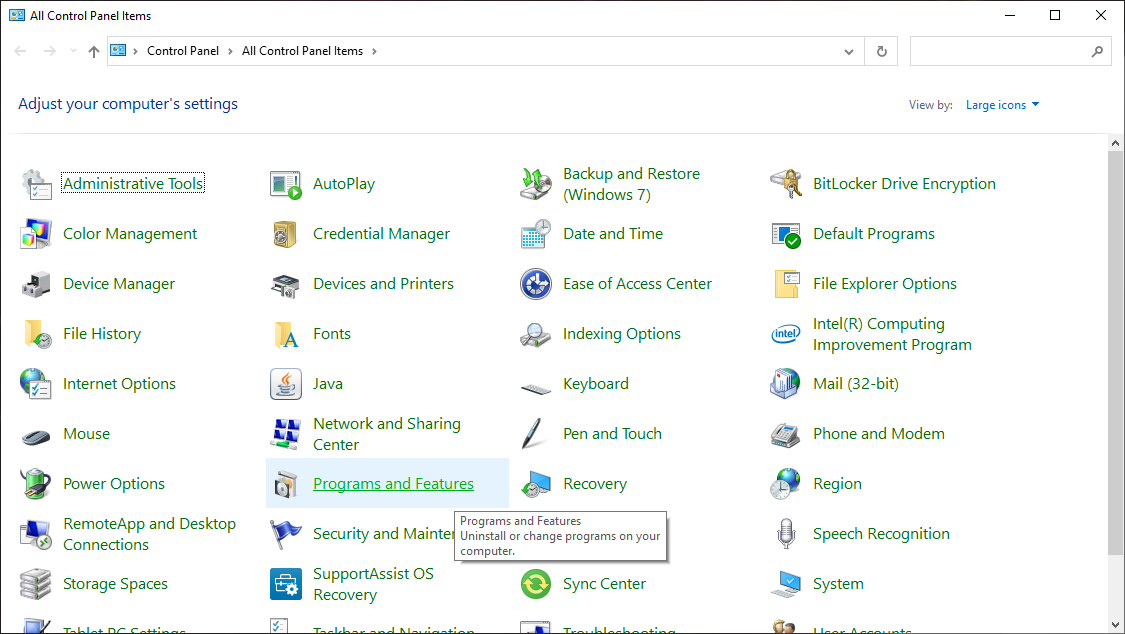Expand the address bar history dropdown
This screenshot has width=1125, height=634.
tap(849, 52)
